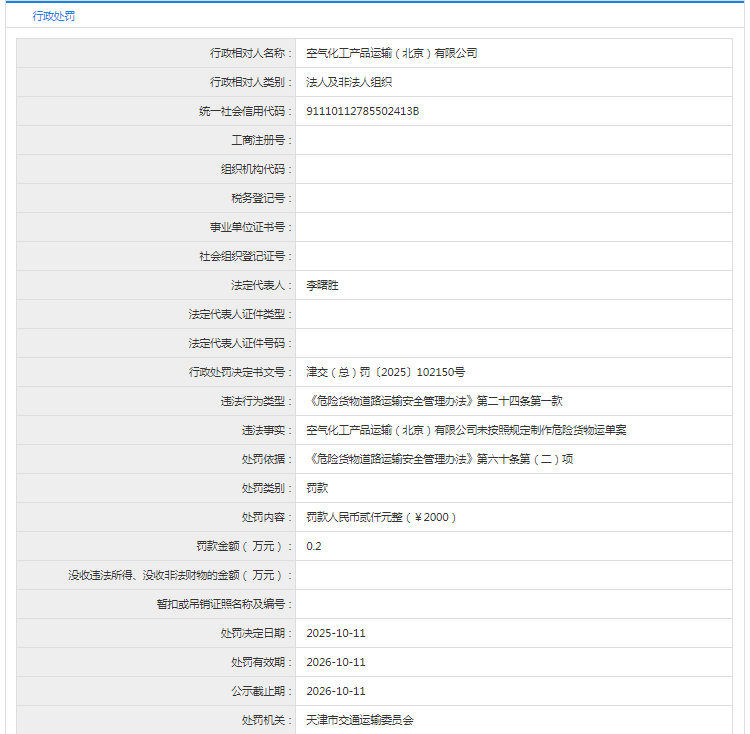The height and width of the screenshot is (734, 750).
Task: Select decision number 津交（总）罚〔2025〕102150号
Action: click(385, 372)
